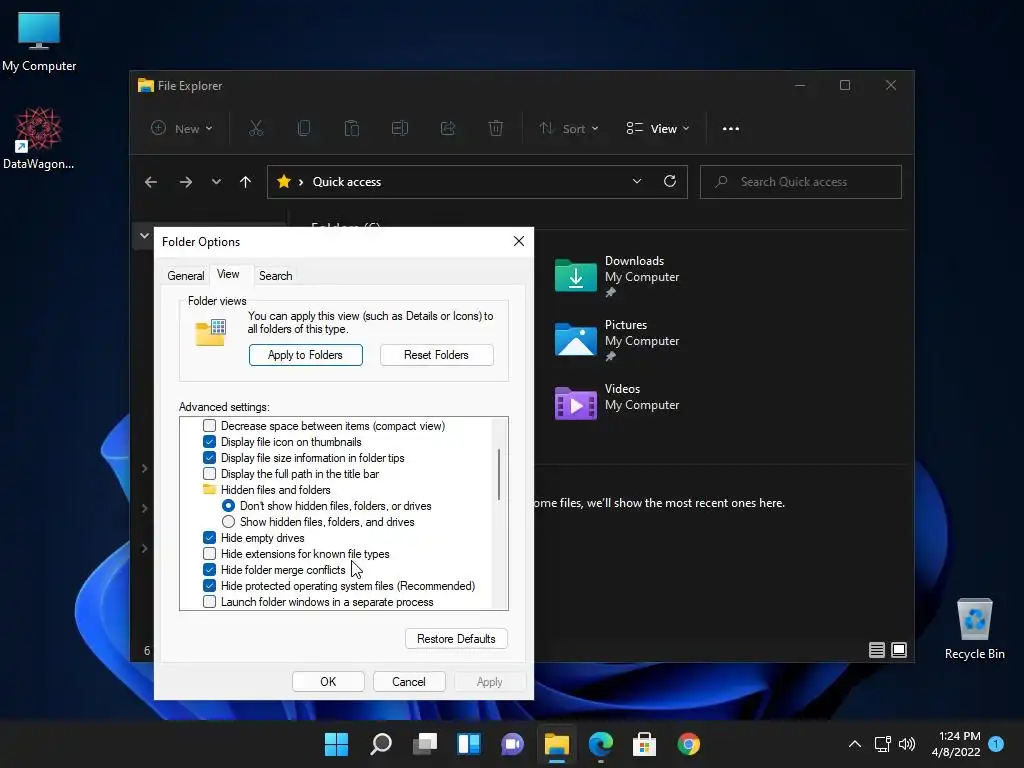The width and height of the screenshot is (1024, 768).
Task: Uncheck Display file icon on thumbnails
Action: click(210, 442)
